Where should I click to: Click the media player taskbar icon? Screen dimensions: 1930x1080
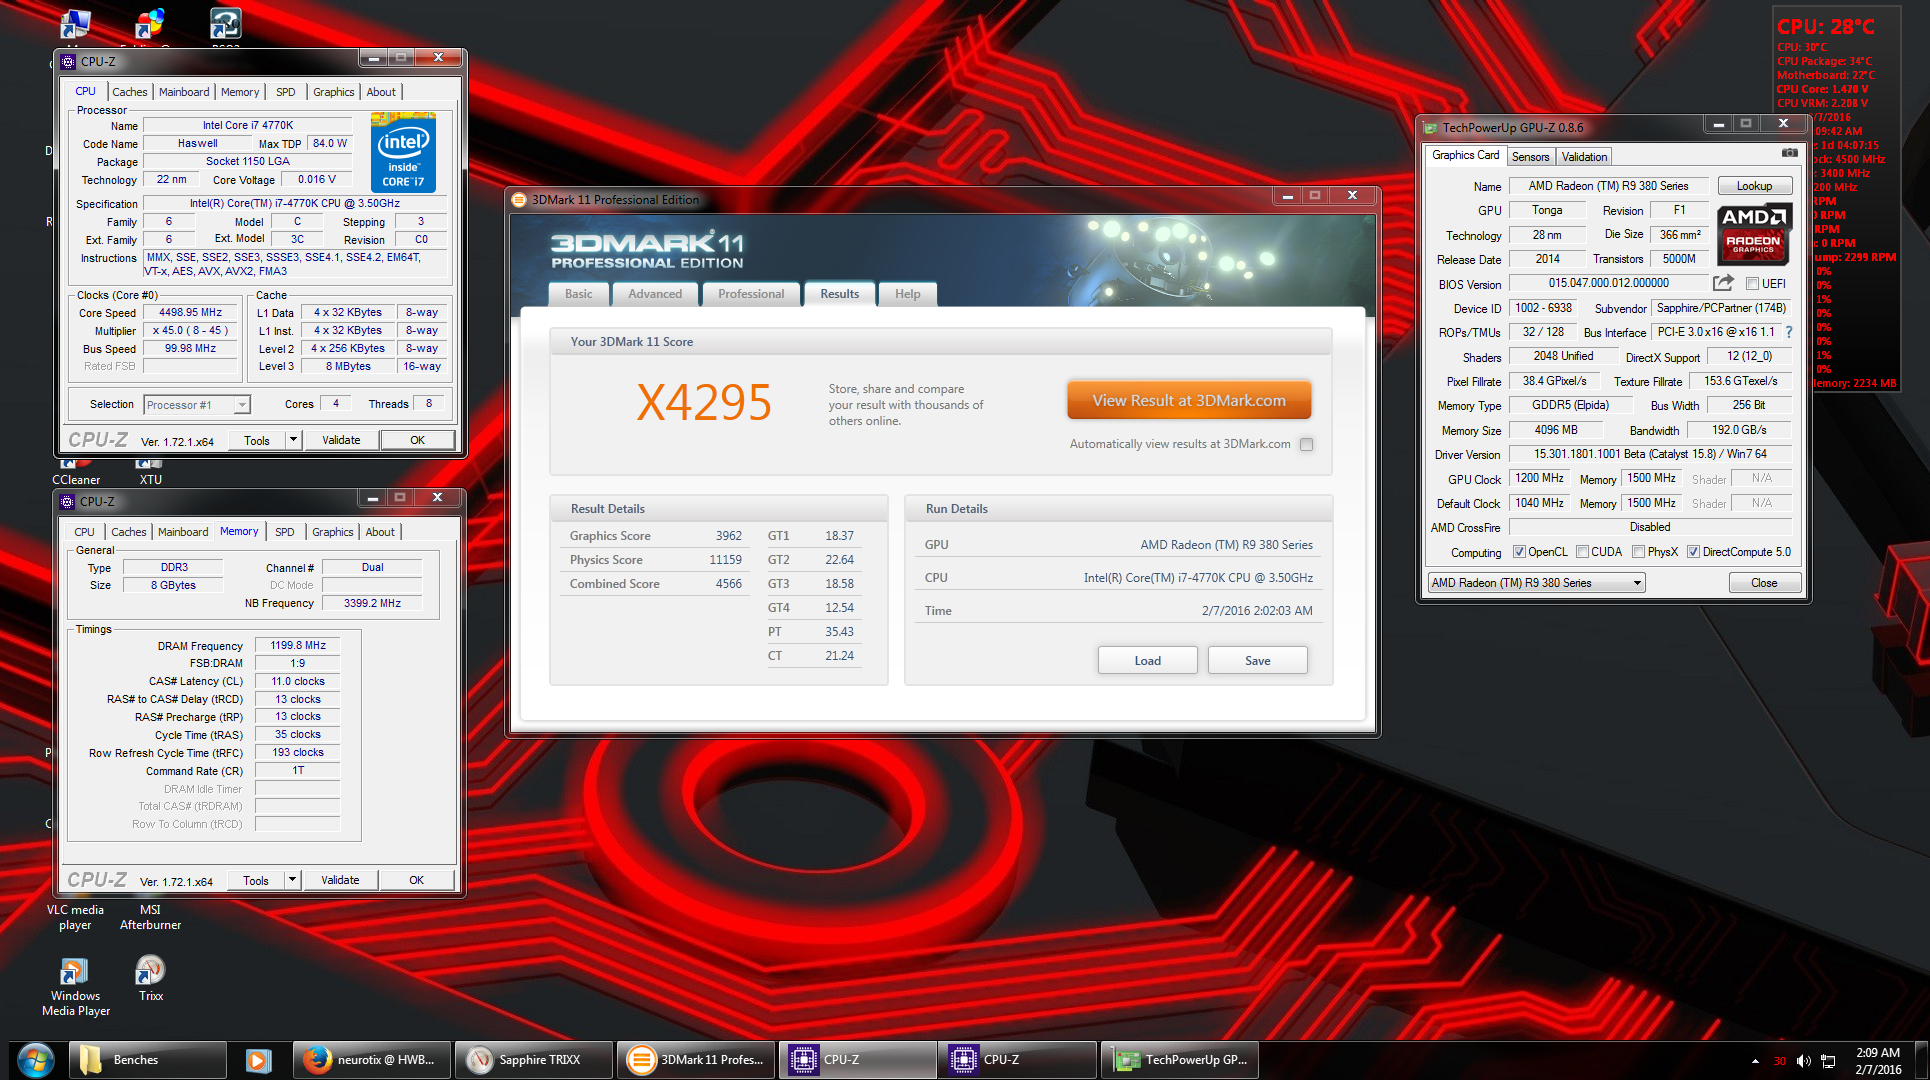(258, 1060)
